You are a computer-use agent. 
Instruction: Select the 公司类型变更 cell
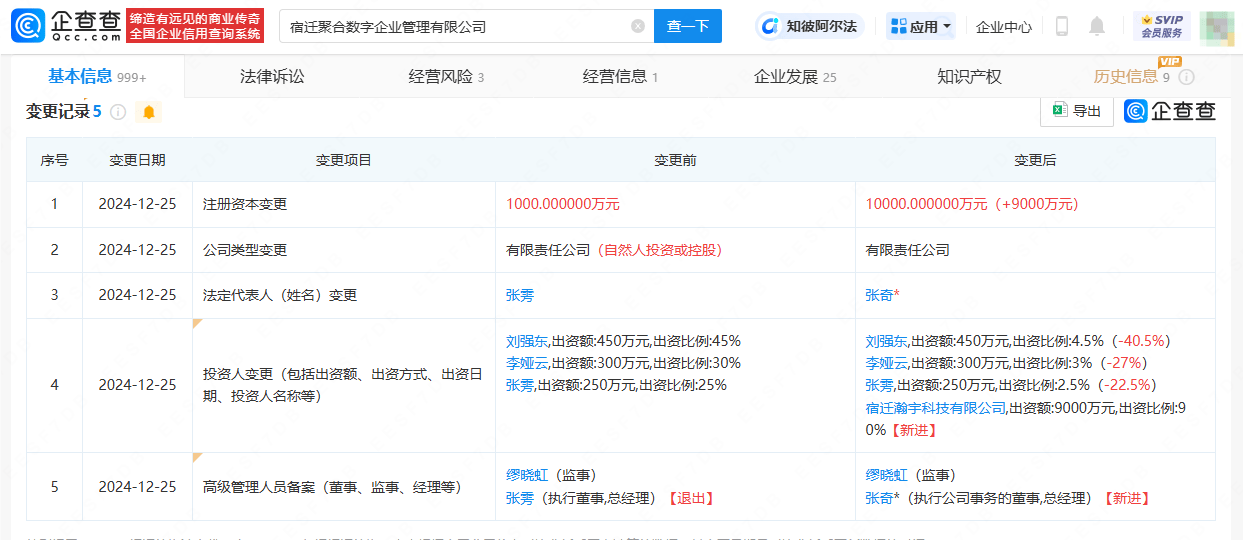[x=344, y=250]
